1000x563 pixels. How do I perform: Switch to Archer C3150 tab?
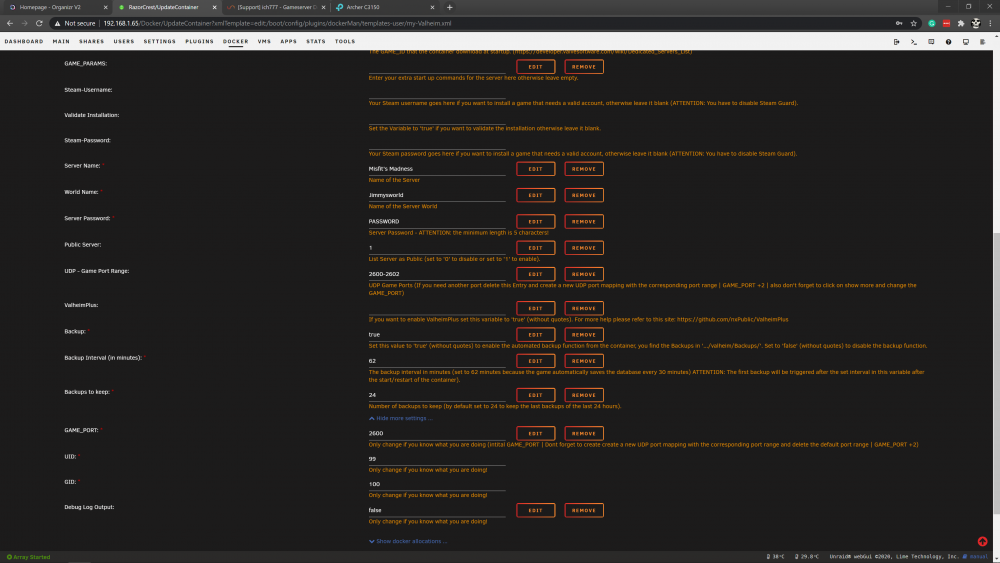(385, 7)
